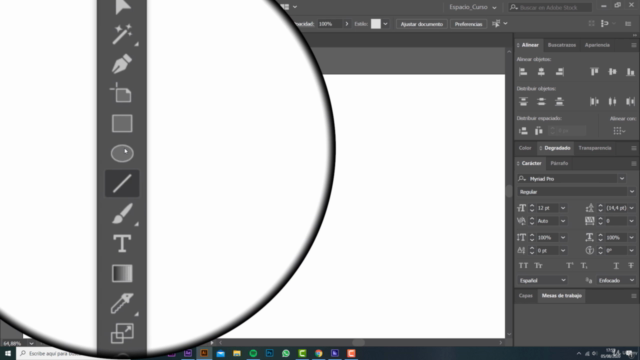Distribute vertical spacing between objects

click(523, 131)
